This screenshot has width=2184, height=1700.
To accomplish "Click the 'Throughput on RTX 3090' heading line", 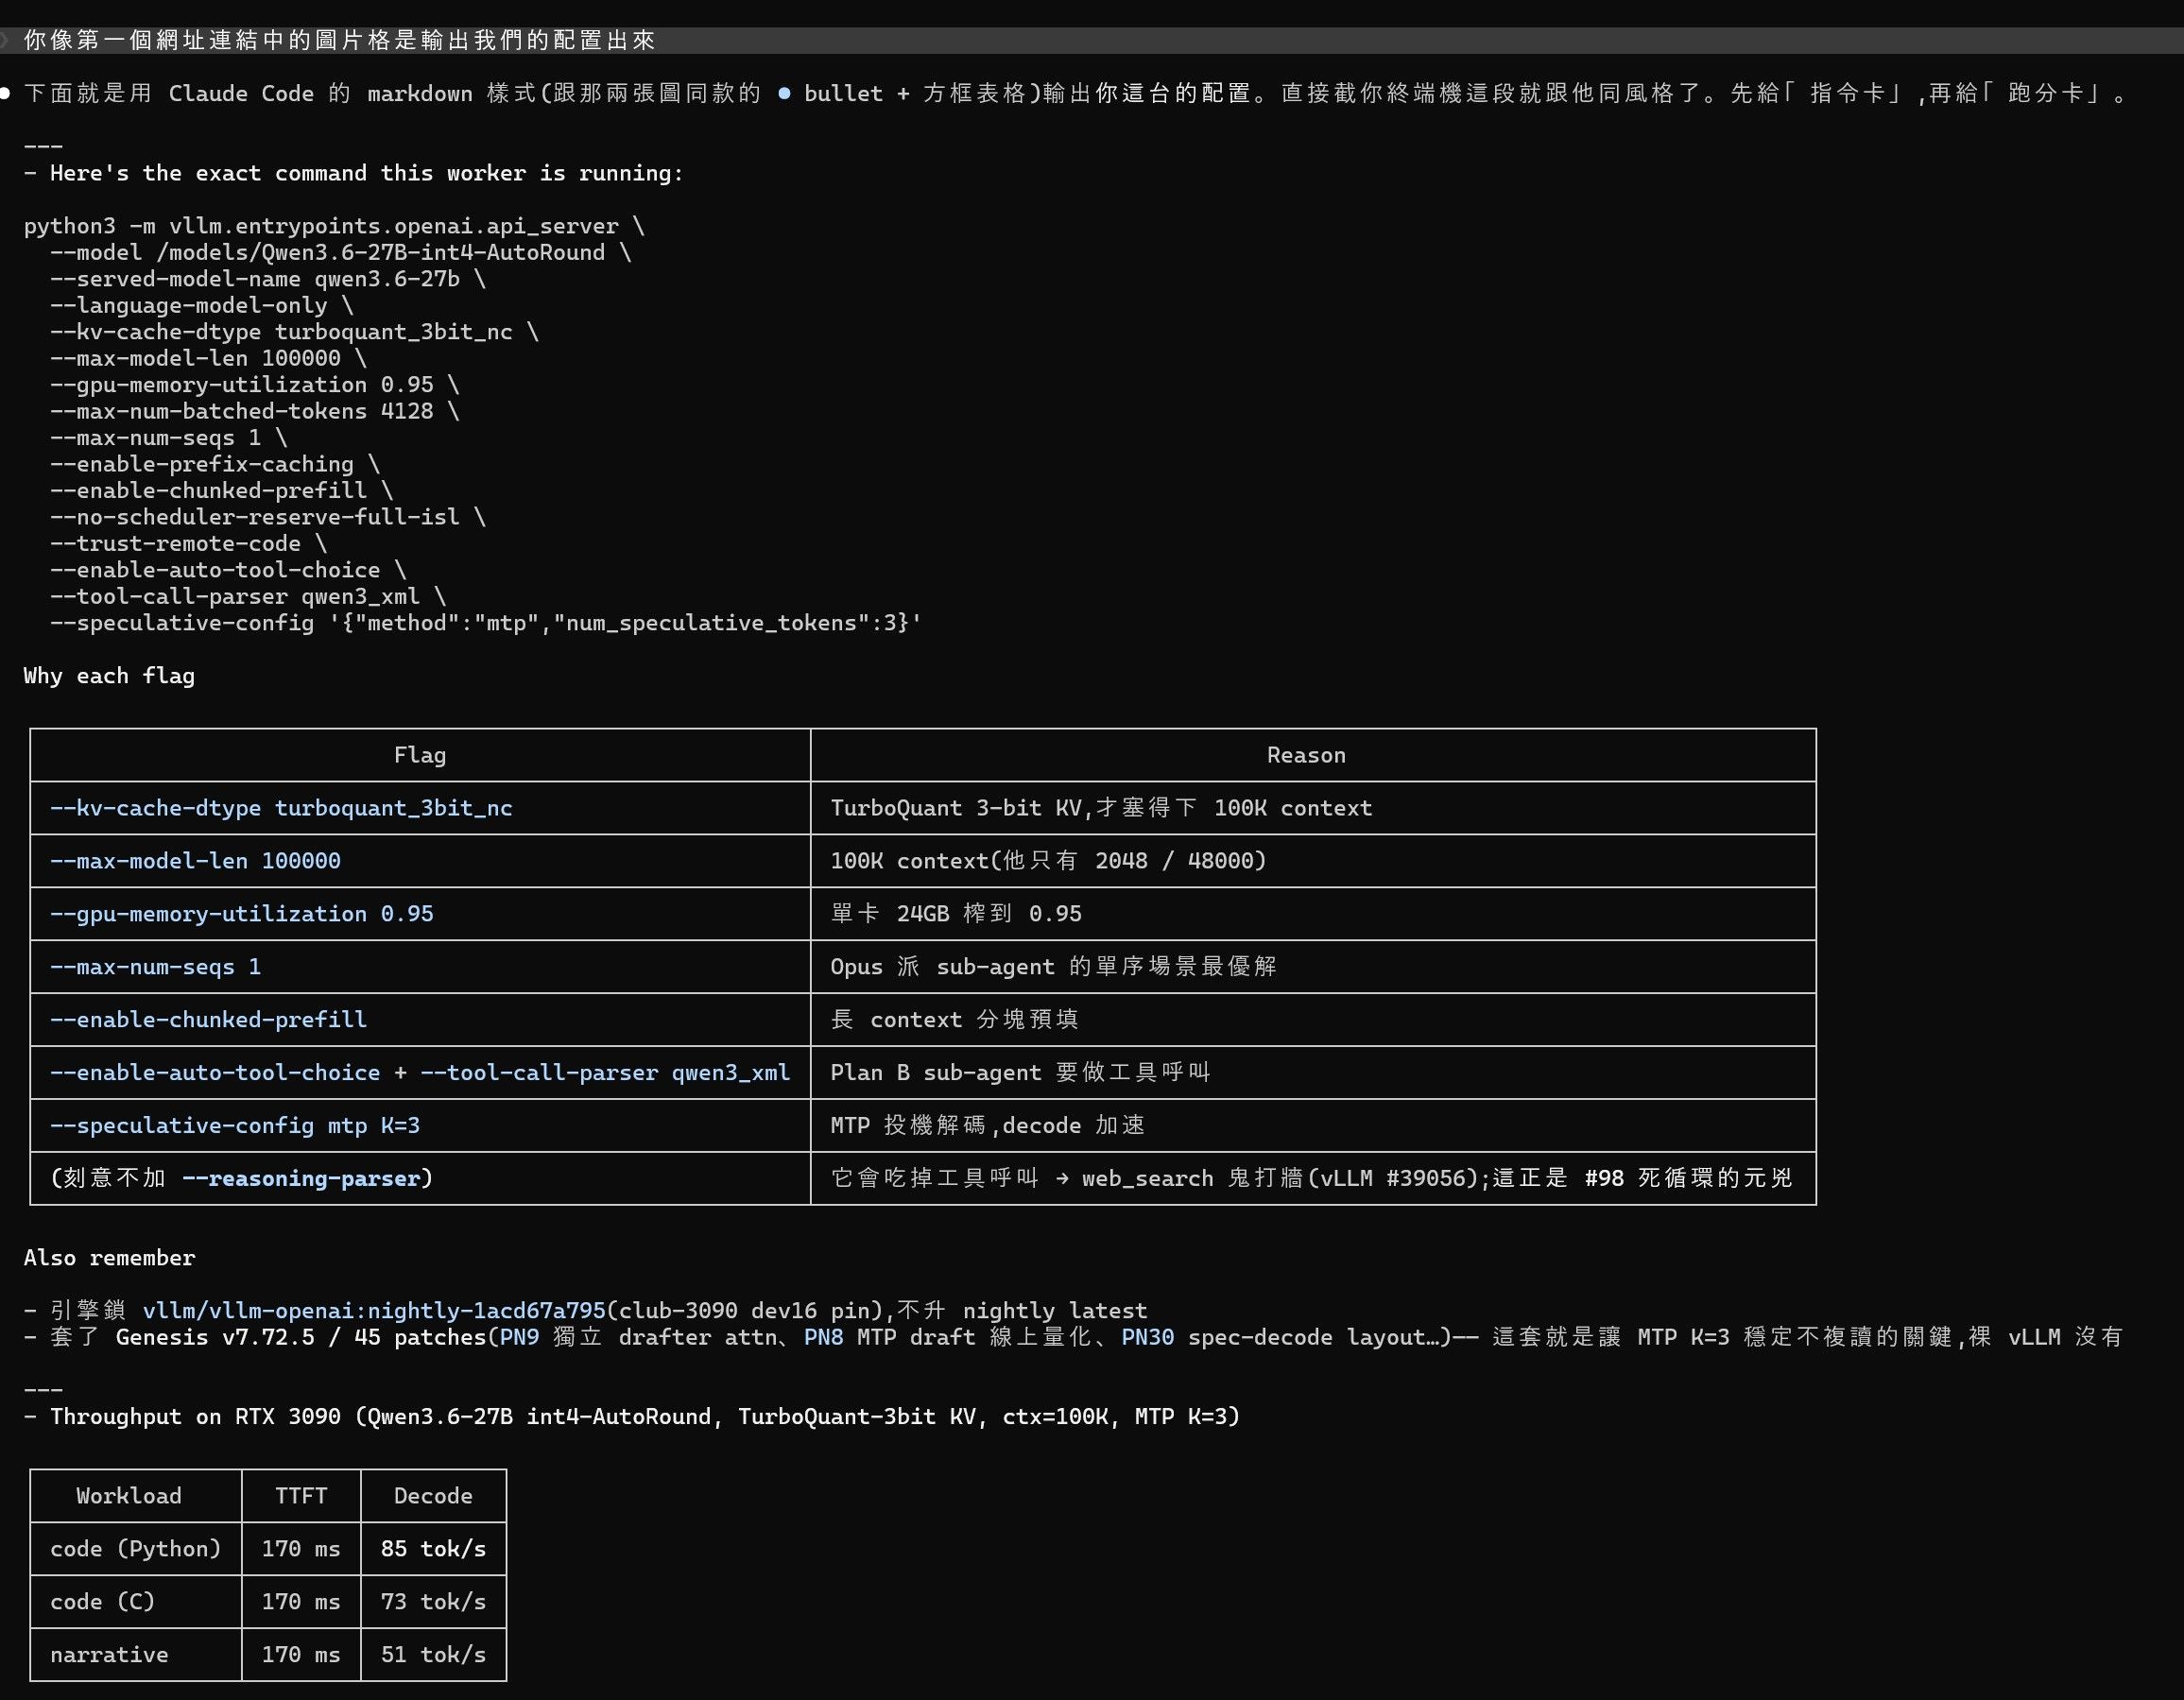I will click(x=645, y=1417).
